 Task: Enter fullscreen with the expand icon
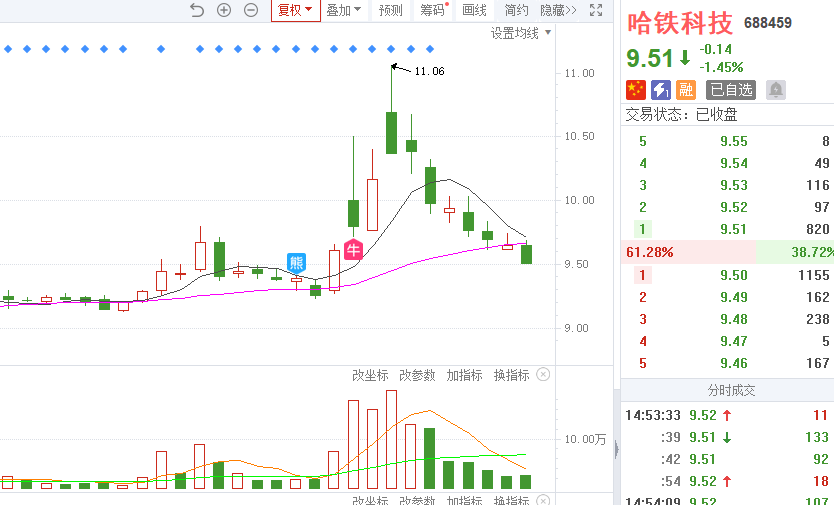pyautogui.click(x=596, y=10)
